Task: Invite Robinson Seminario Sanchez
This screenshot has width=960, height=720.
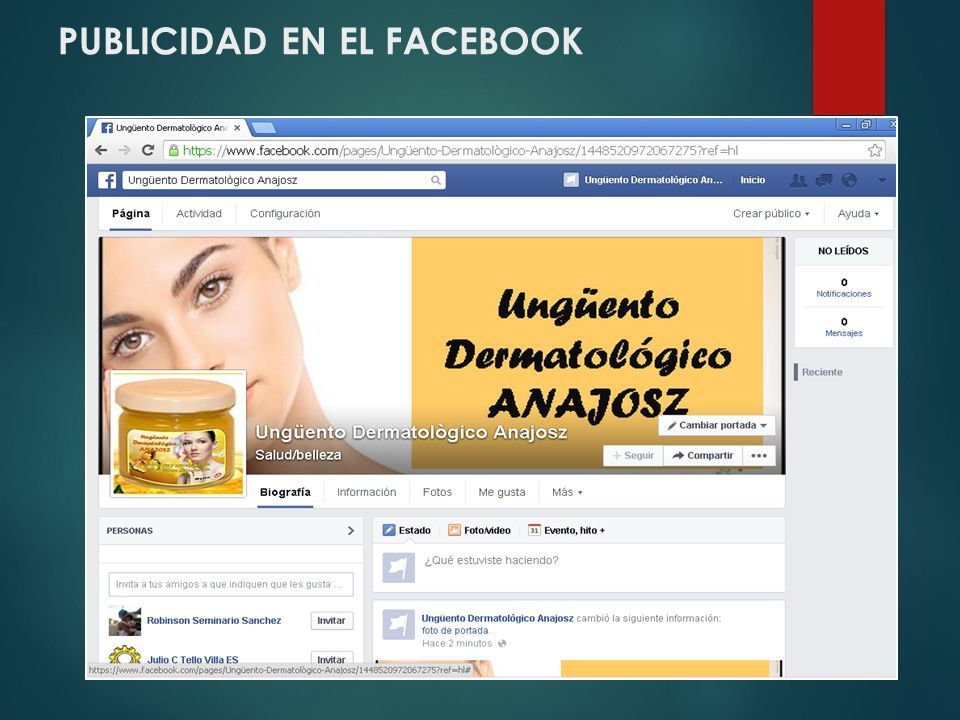Action: [x=331, y=620]
